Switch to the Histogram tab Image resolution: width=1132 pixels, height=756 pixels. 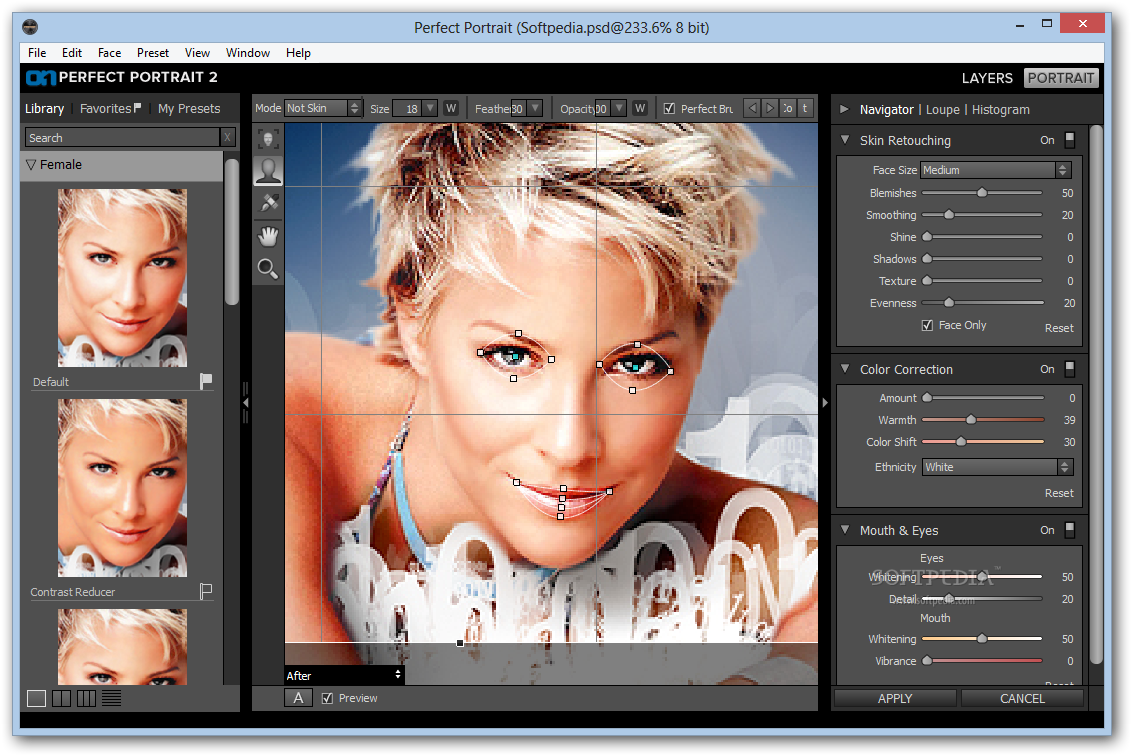pyautogui.click(x=1001, y=110)
